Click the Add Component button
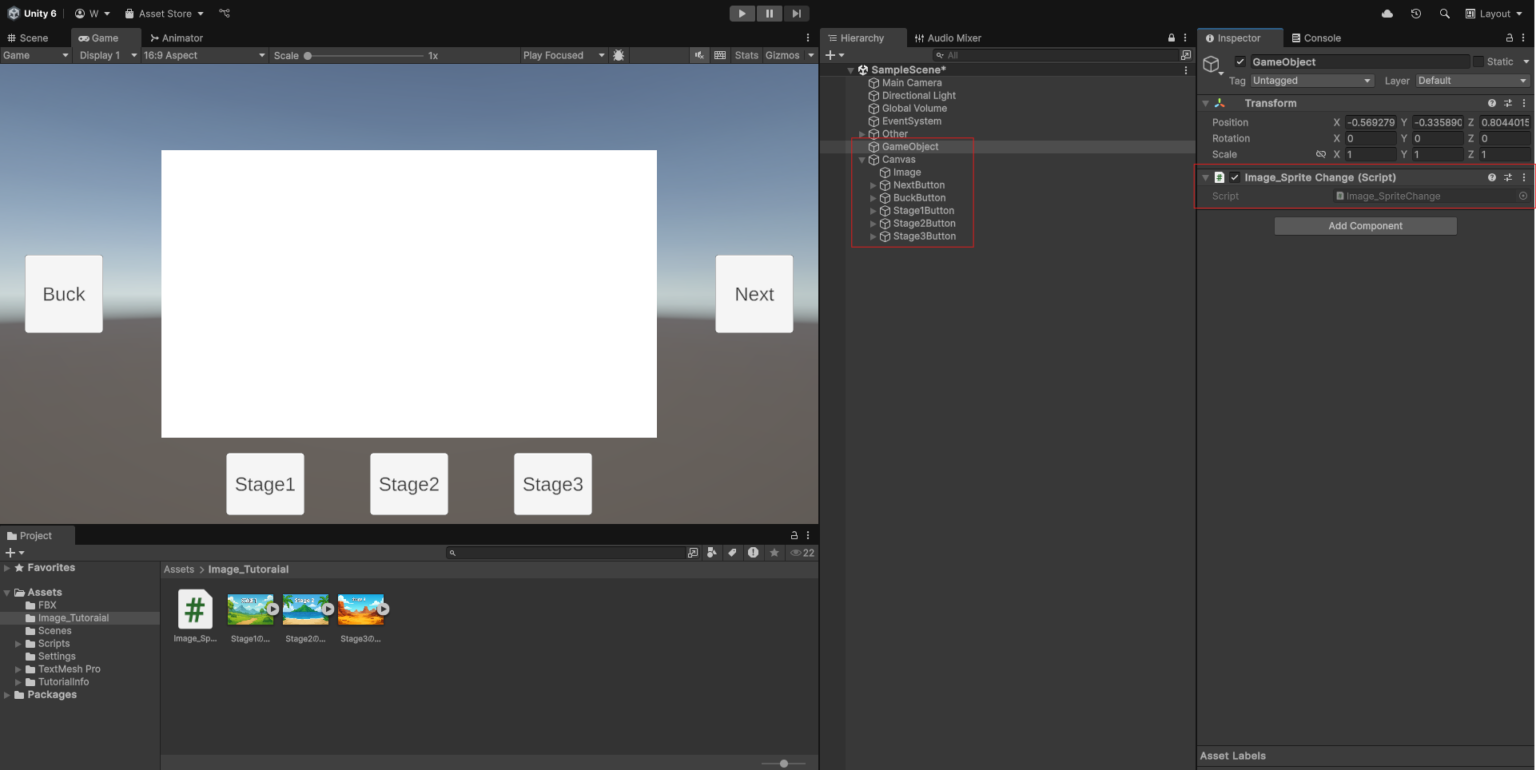 point(1364,225)
